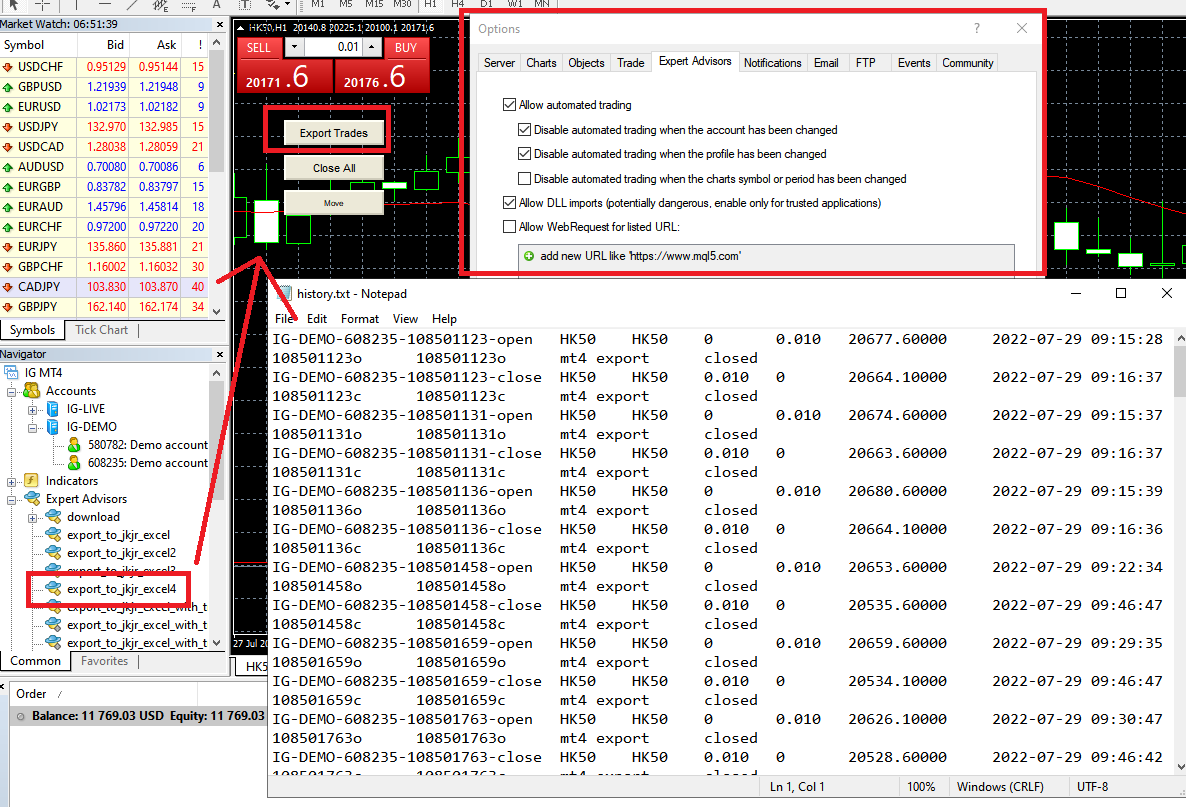Click the 608235 demo account user icon
The width and height of the screenshot is (1186, 807).
click(x=74, y=463)
